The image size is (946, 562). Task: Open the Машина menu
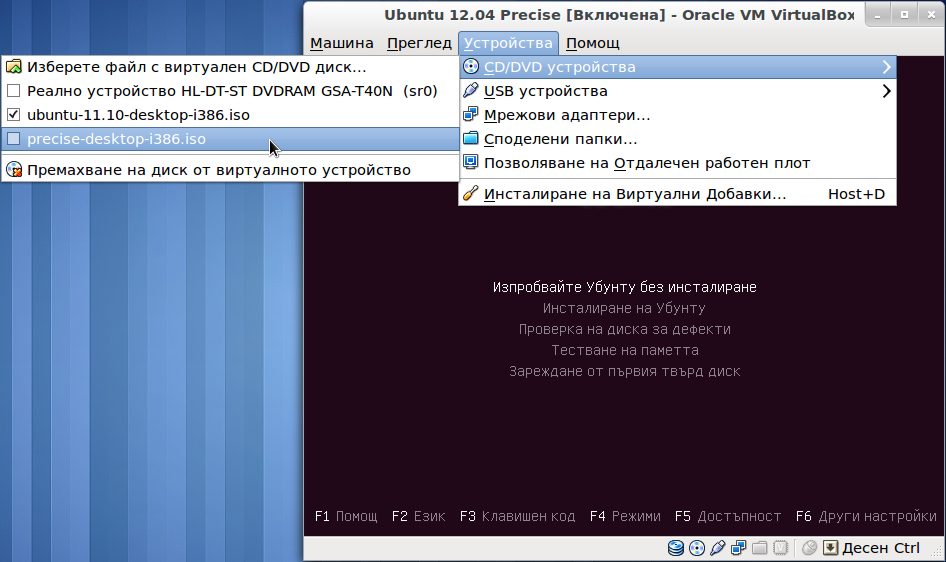341,43
